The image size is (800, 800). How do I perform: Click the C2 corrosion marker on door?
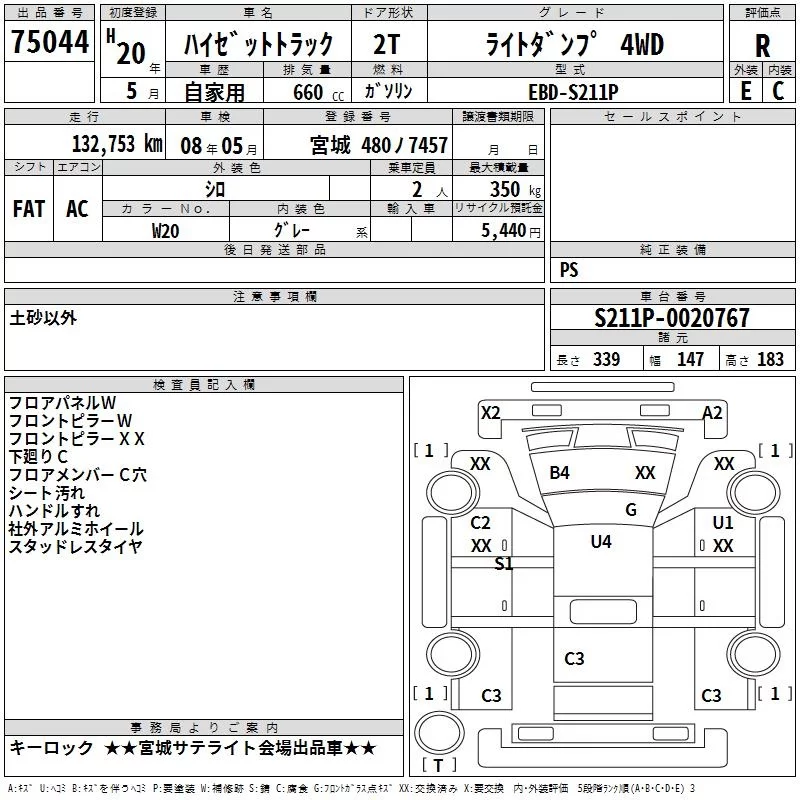pos(480,523)
